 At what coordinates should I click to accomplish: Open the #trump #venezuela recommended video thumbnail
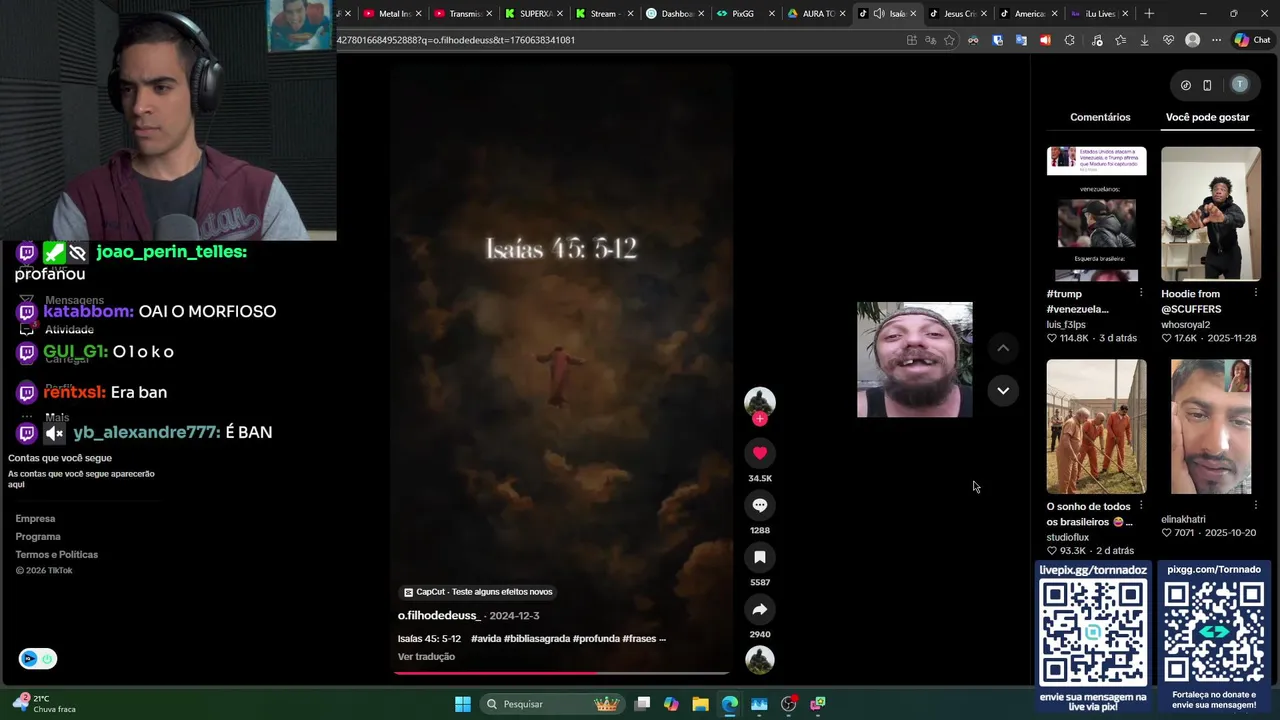tap(1097, 214)
